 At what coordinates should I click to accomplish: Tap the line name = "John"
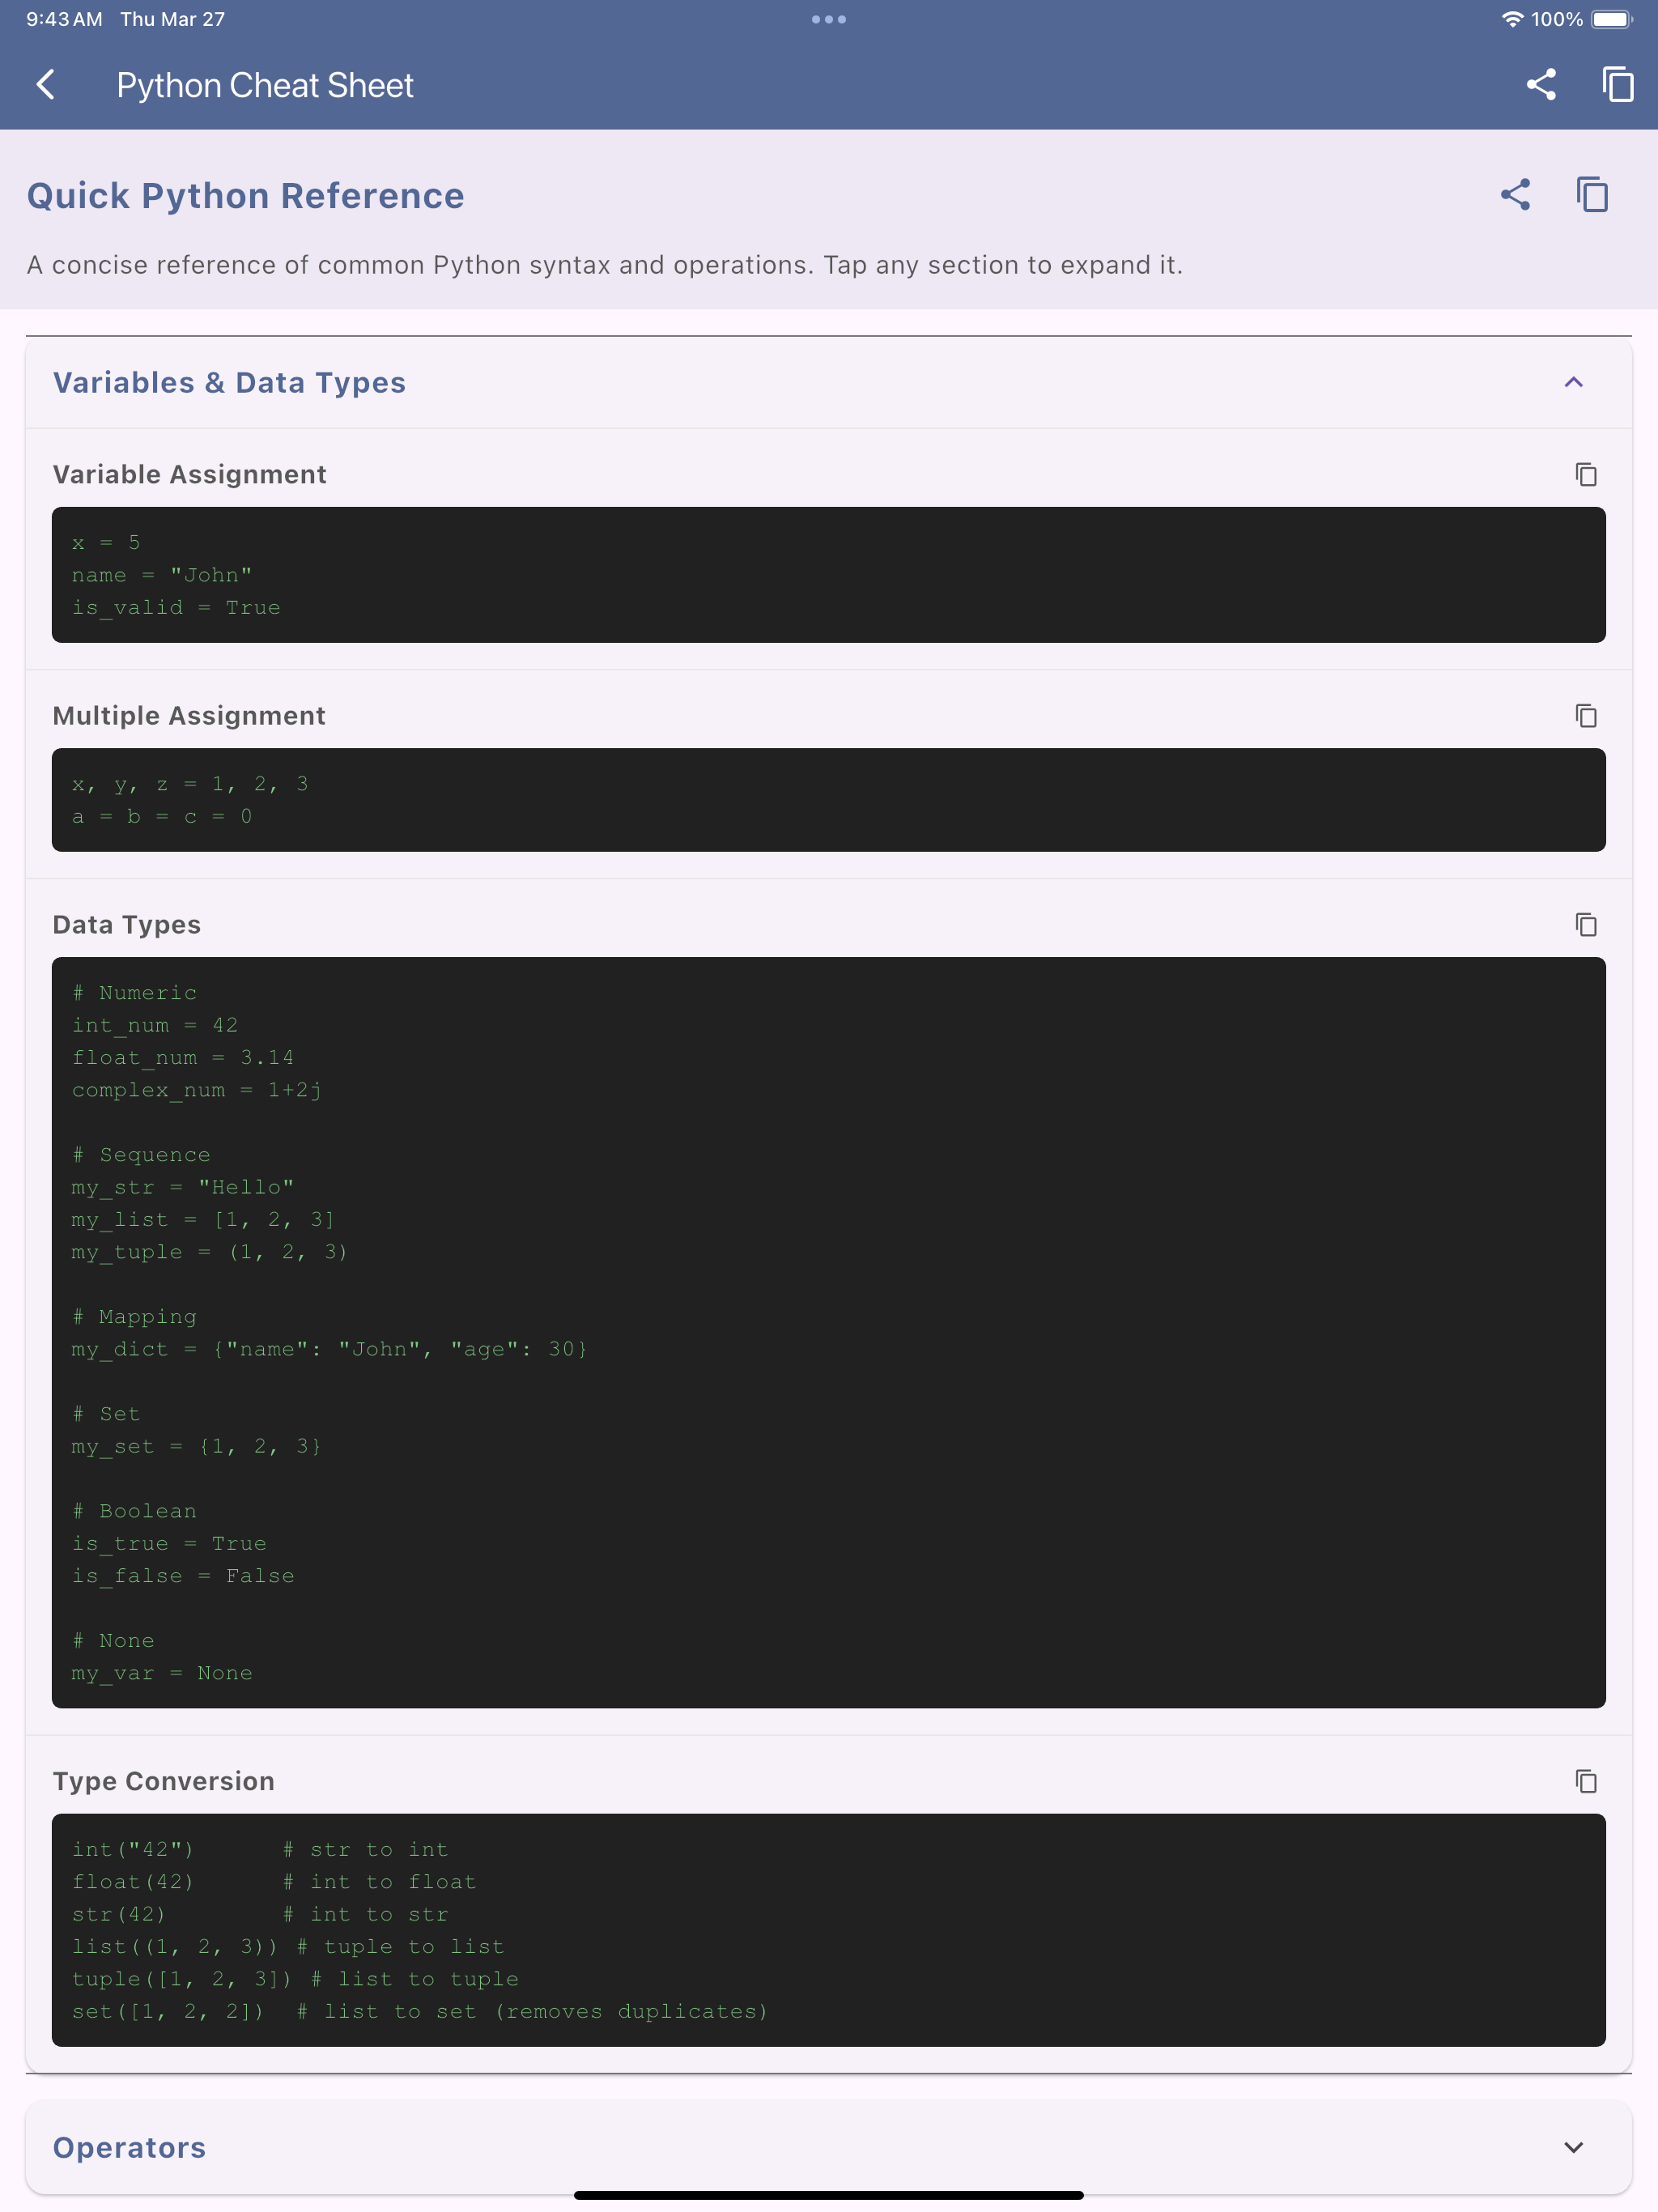tap(162, 575)
